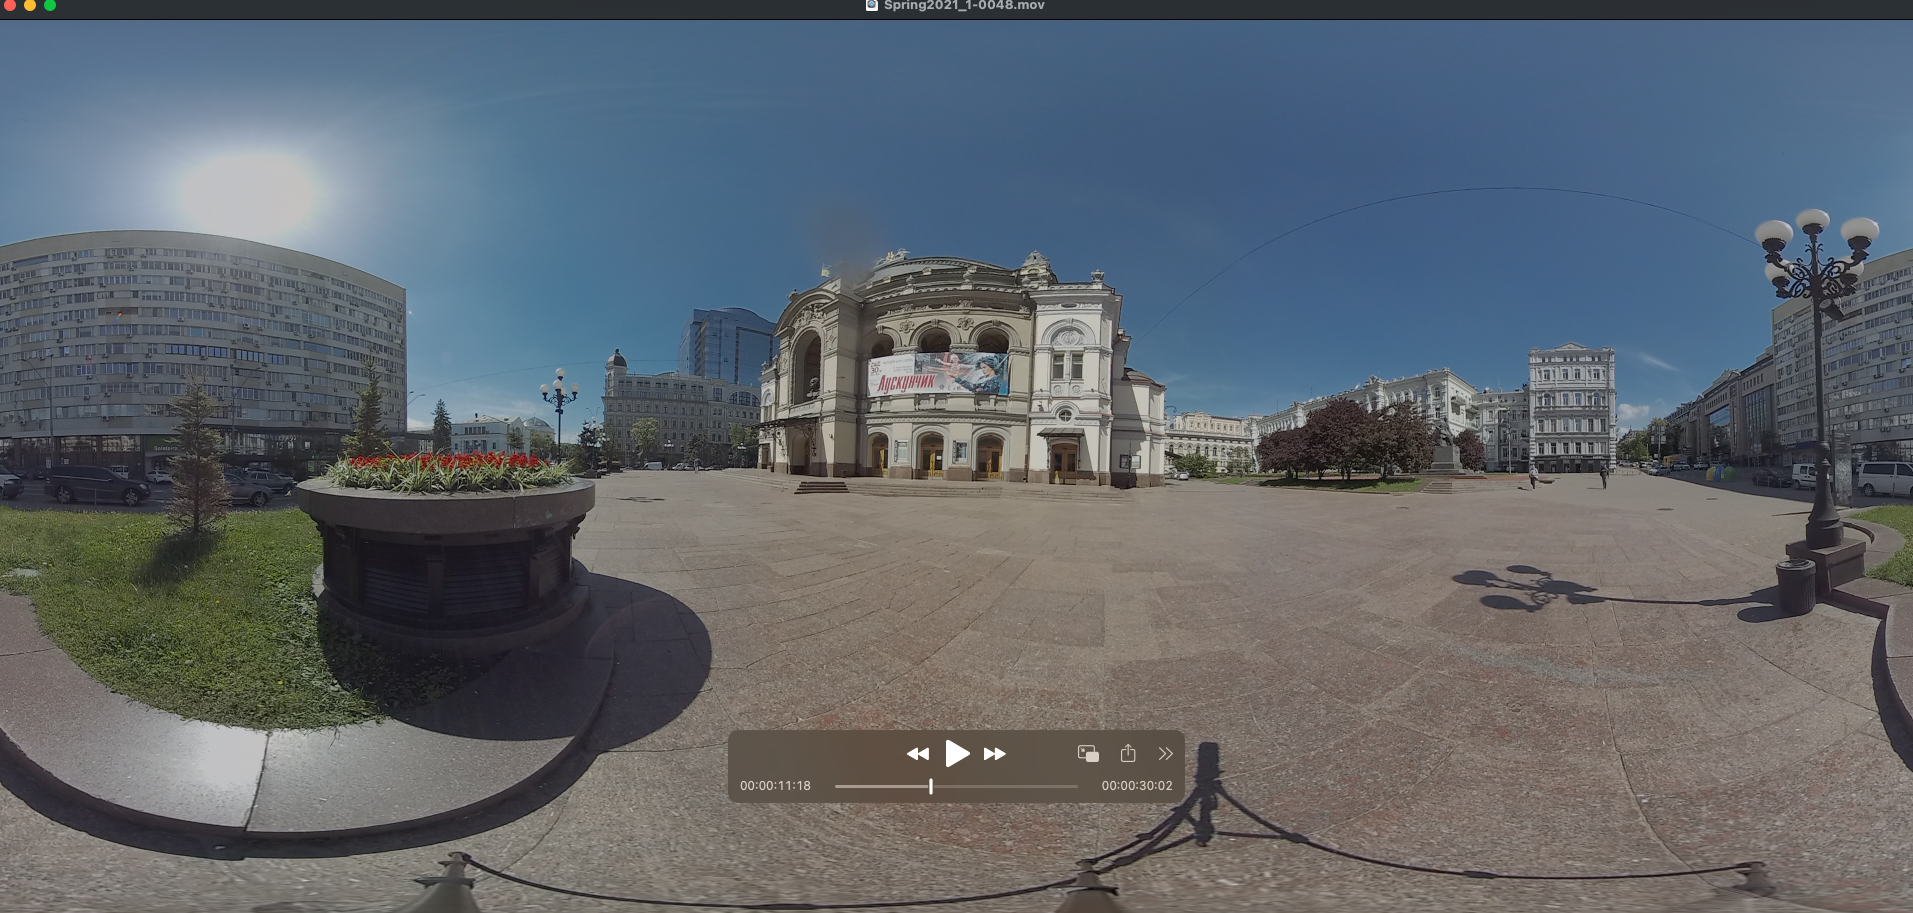The height and width of the screenshot is (913, 1913).
Task: Click the rewind icon to jump back
Action: [x=918, y=754]
